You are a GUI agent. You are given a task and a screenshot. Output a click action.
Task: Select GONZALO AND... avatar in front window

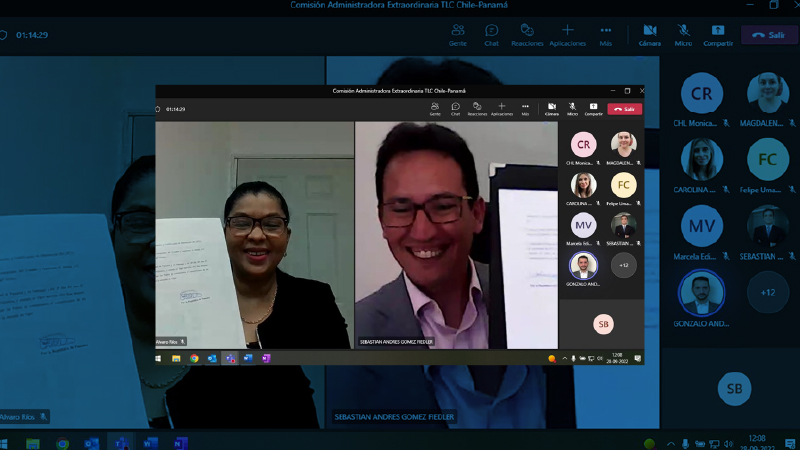coord(583,265)
